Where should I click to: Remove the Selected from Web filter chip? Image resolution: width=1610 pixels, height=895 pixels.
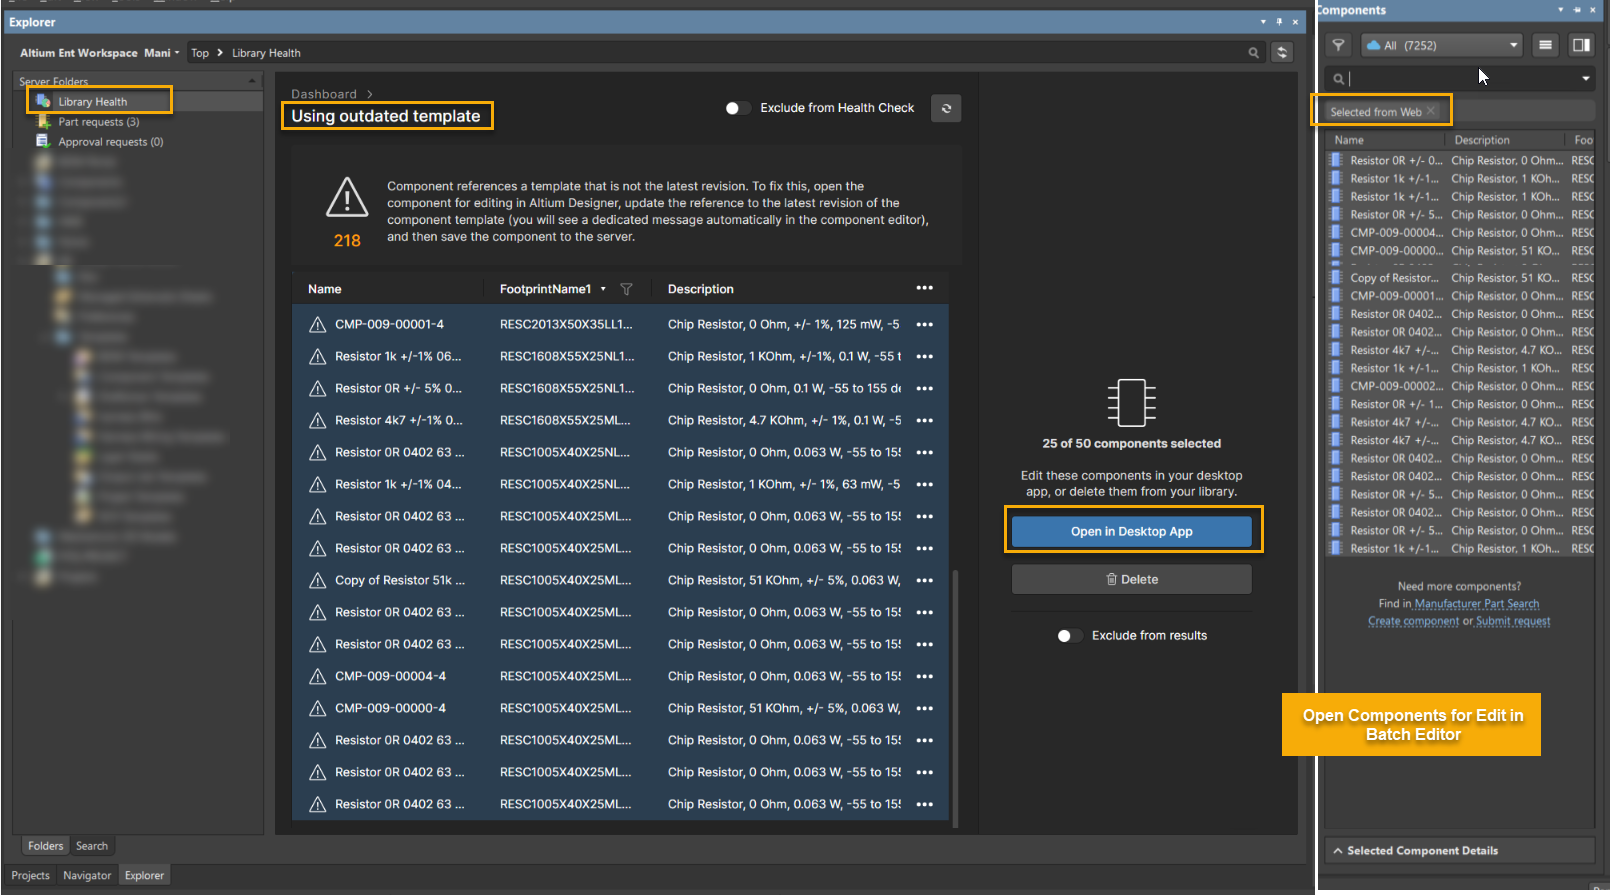1431,111
